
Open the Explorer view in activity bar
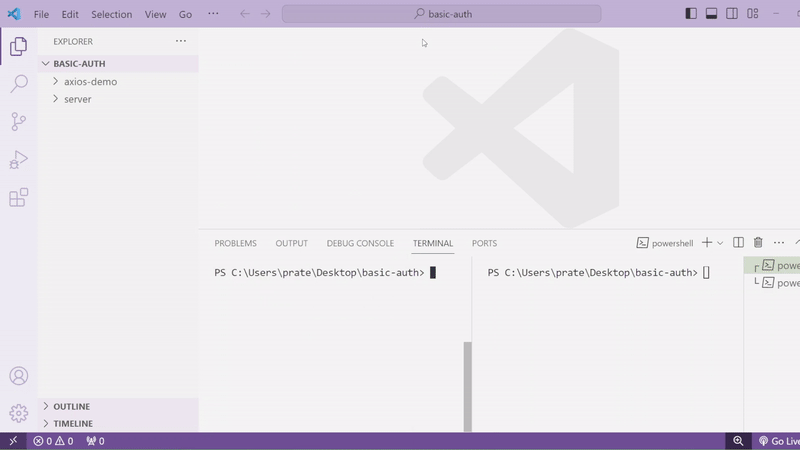pos(18,46)
